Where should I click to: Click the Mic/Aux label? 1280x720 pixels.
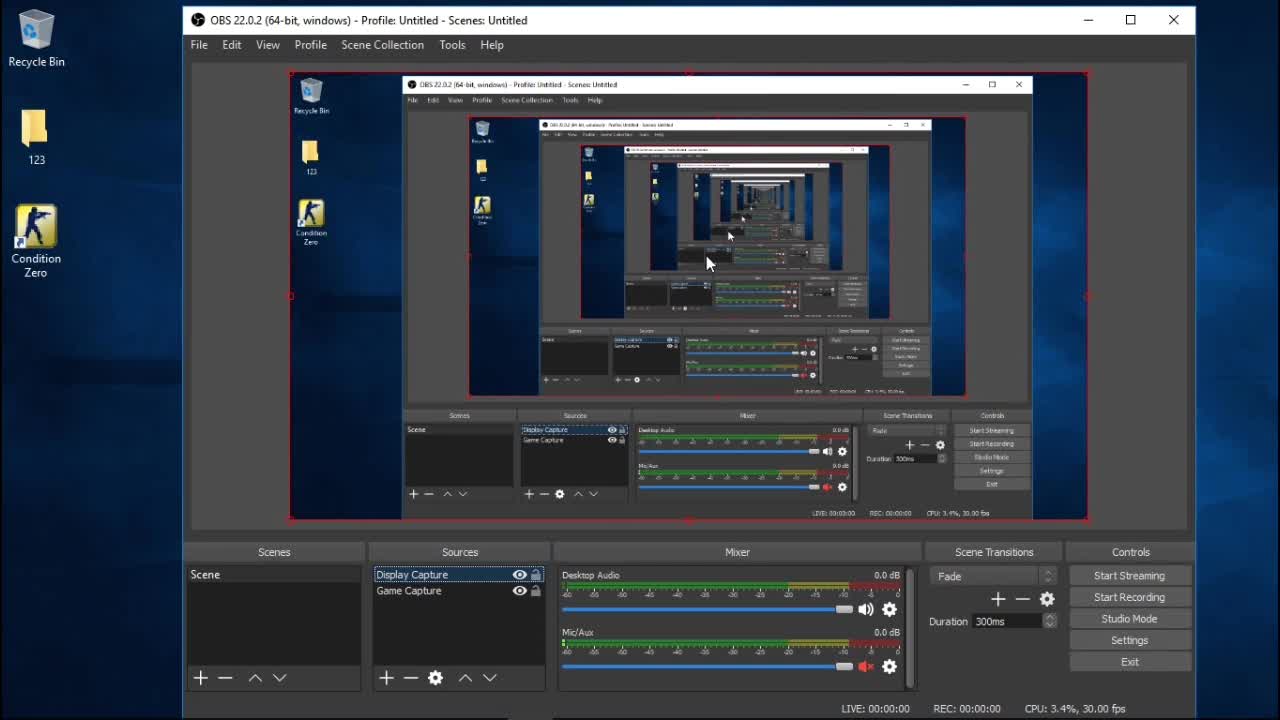[578, 633]
